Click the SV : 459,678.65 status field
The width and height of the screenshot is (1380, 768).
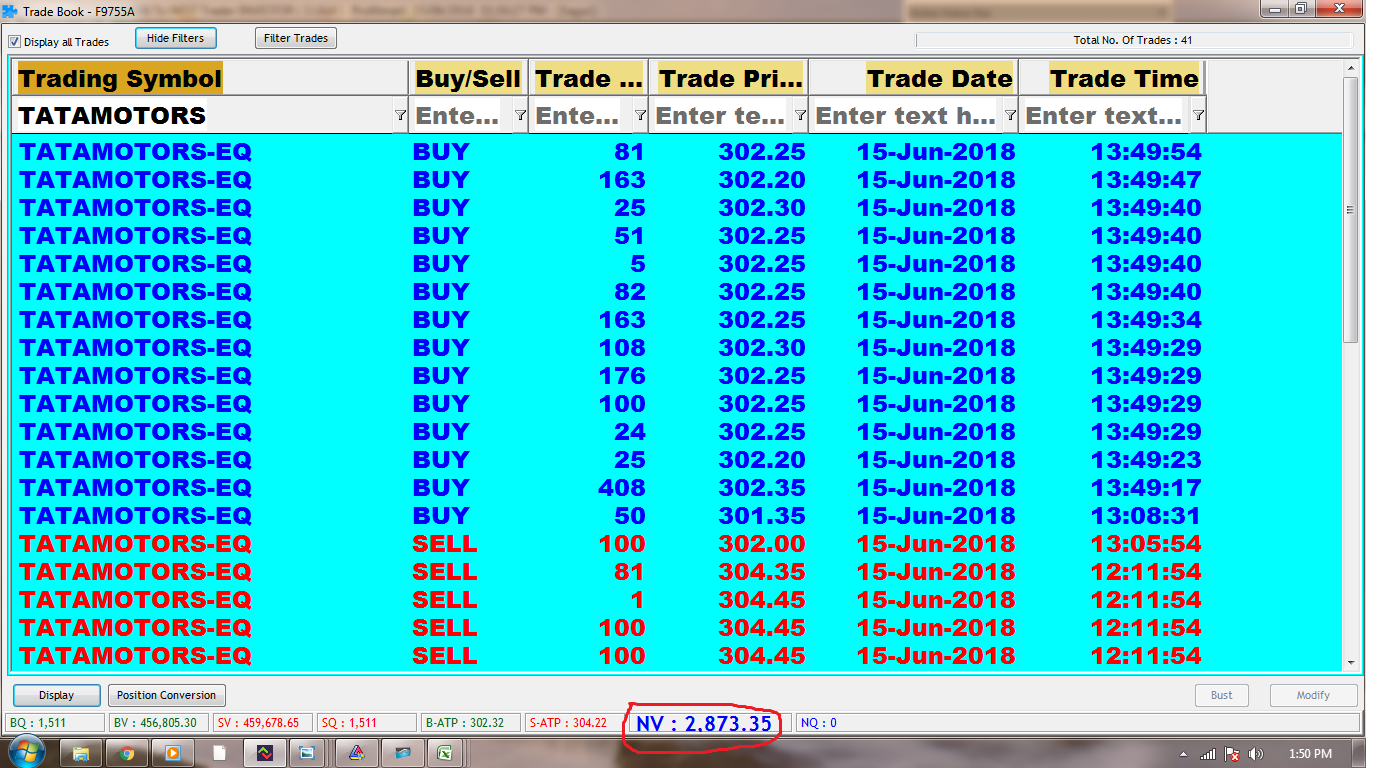click(x=264, y=723)
